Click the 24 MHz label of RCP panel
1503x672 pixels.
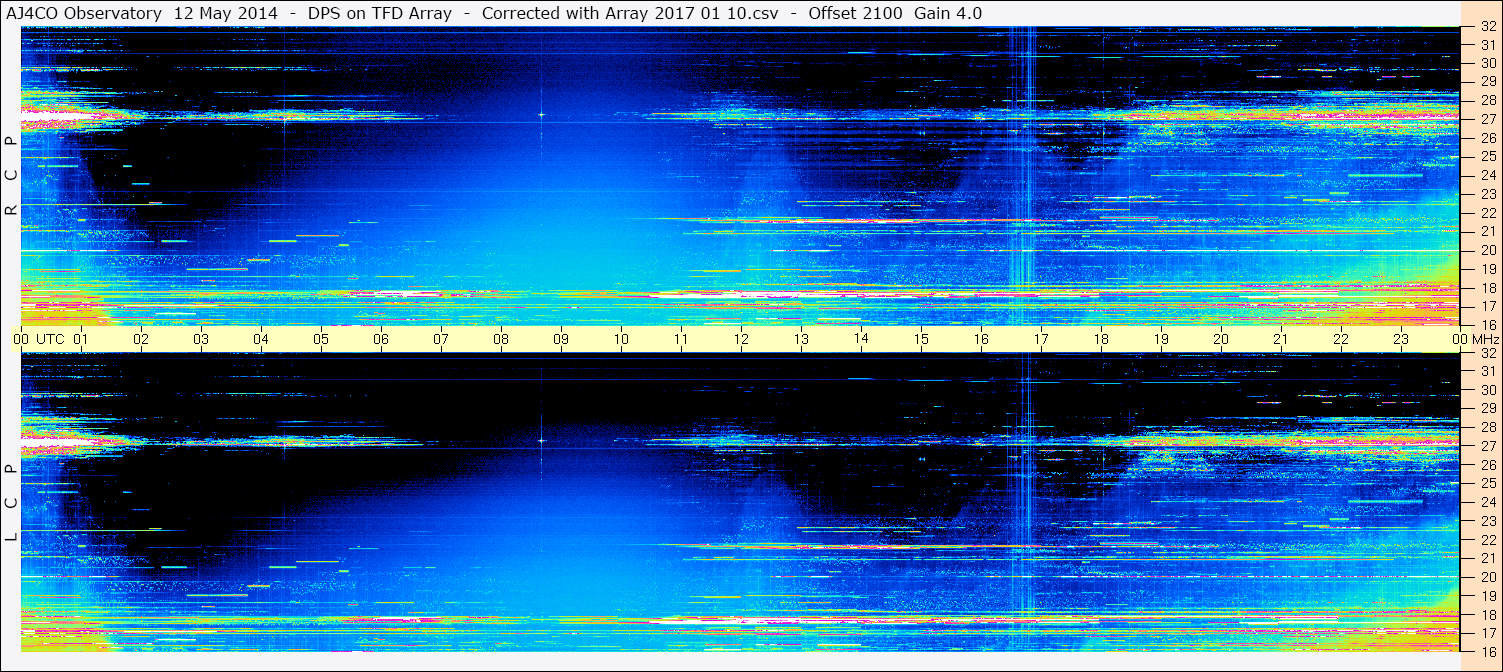pos(1488,176)
